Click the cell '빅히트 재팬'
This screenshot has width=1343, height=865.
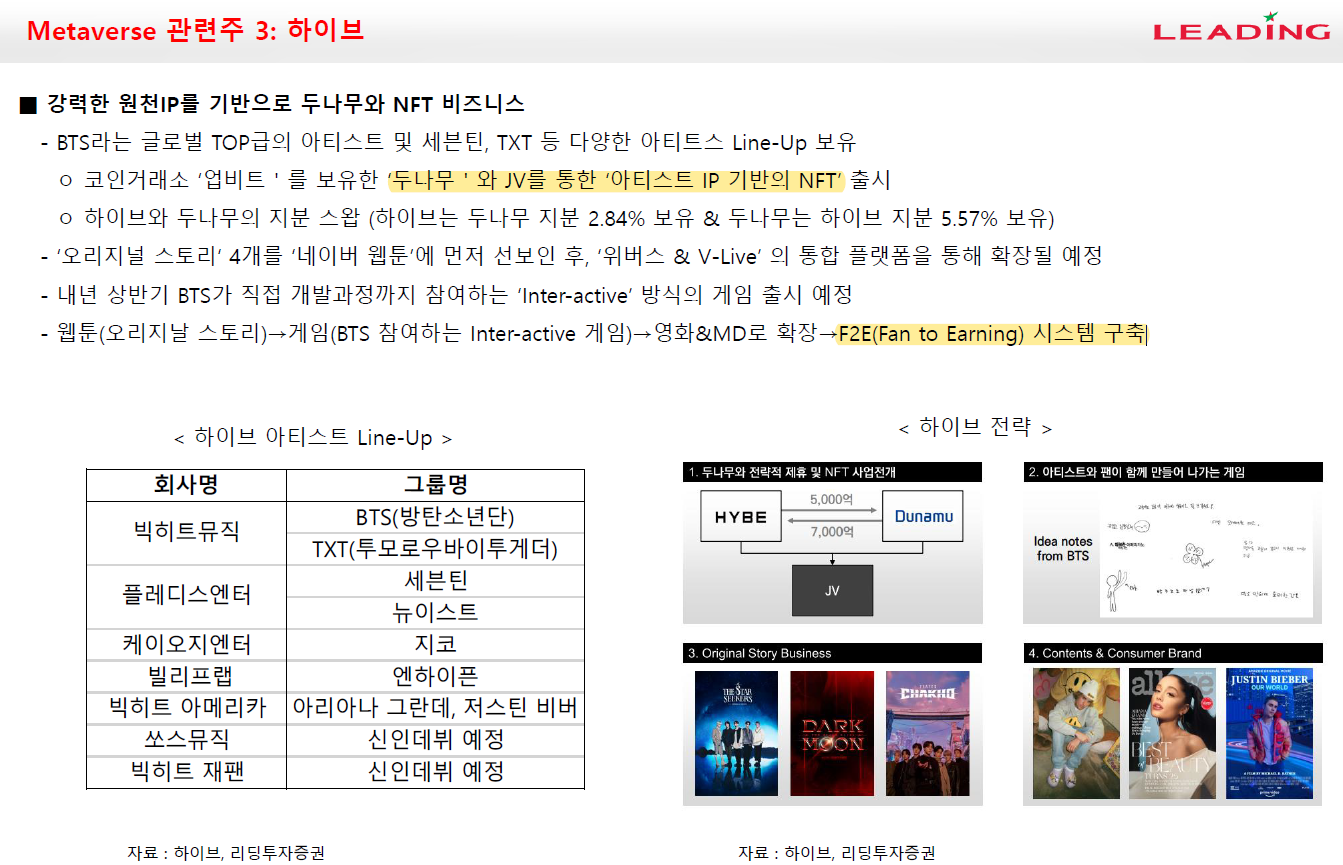pos(186,772)
